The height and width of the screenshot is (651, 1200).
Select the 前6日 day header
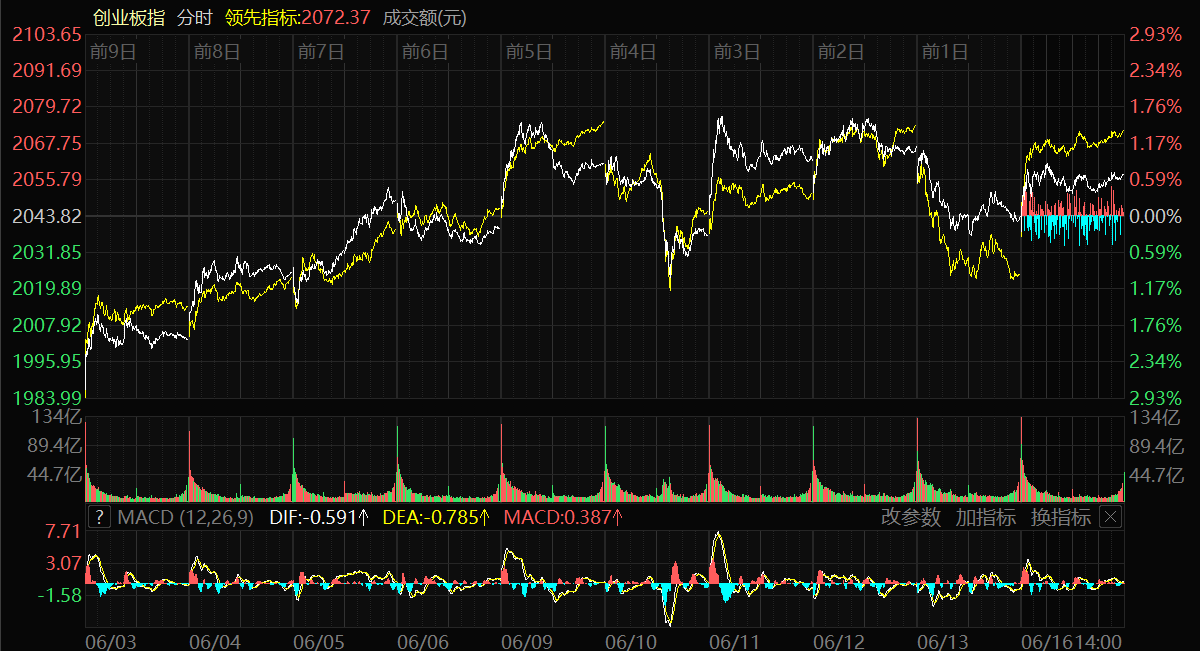point(424,51)
